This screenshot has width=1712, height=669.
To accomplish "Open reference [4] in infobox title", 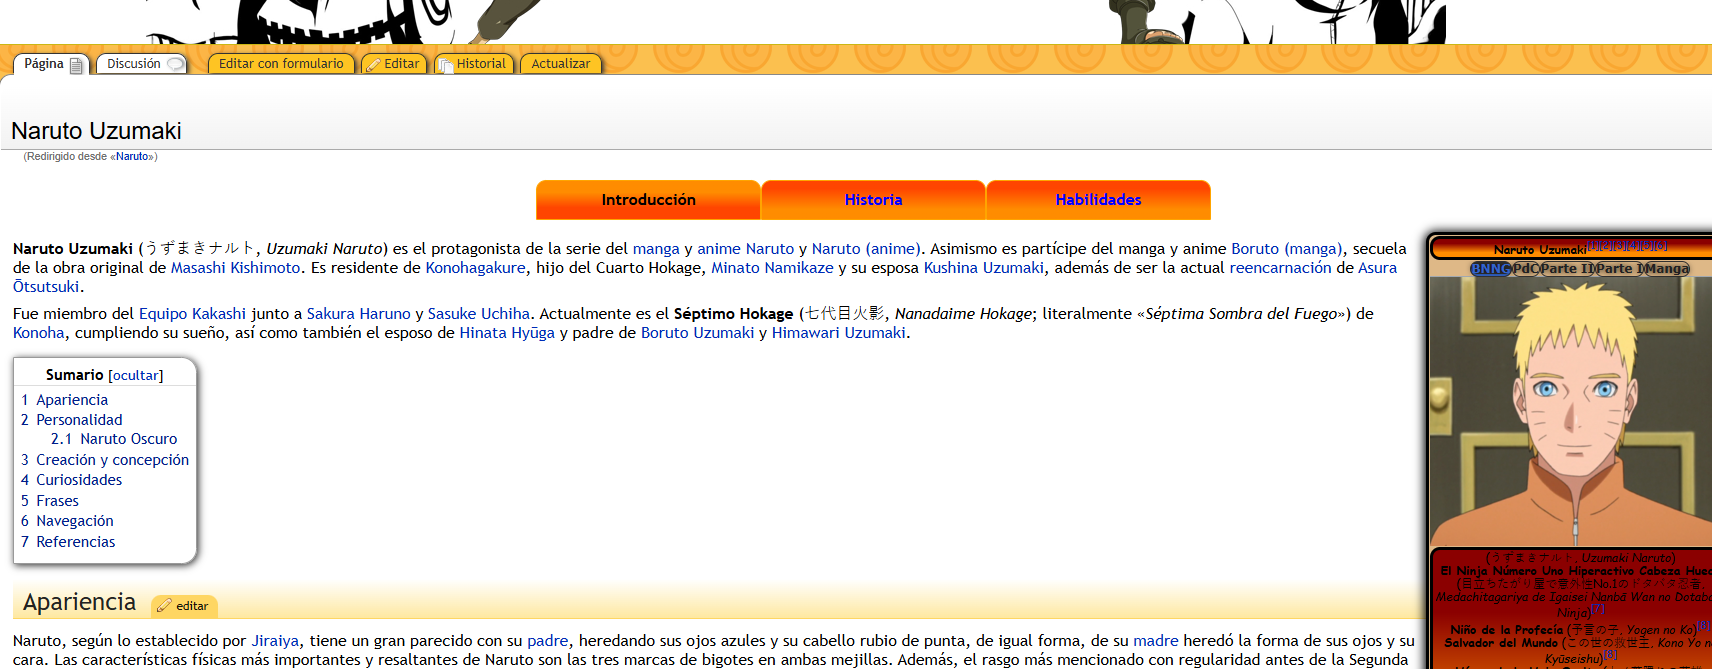I will coord(1634,246).
